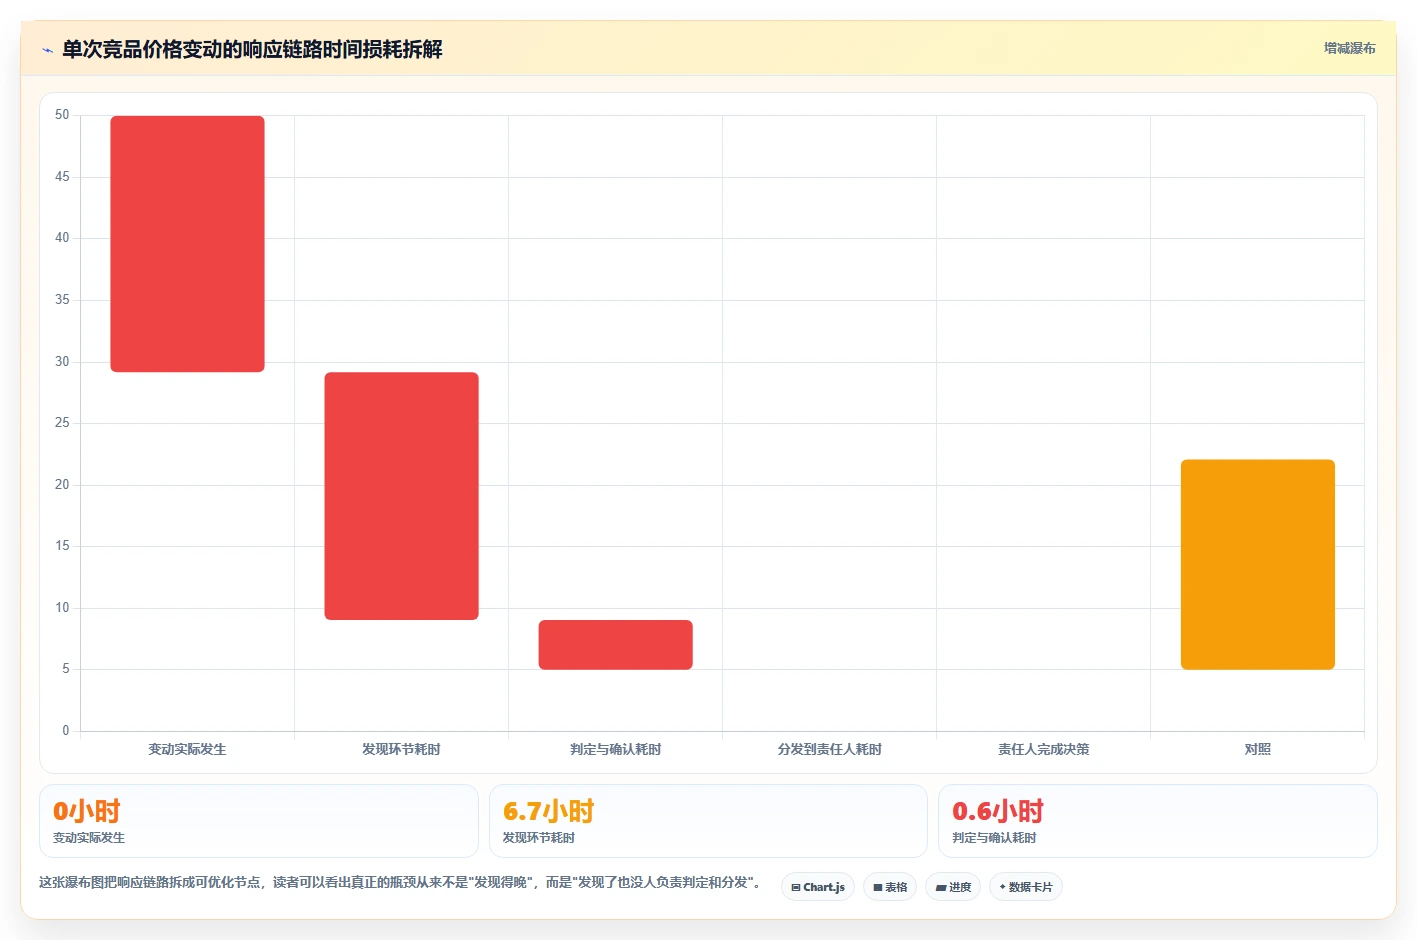
Task: Click the small red bar for 判定与确认耗时
Action: [x=615, y=645]
